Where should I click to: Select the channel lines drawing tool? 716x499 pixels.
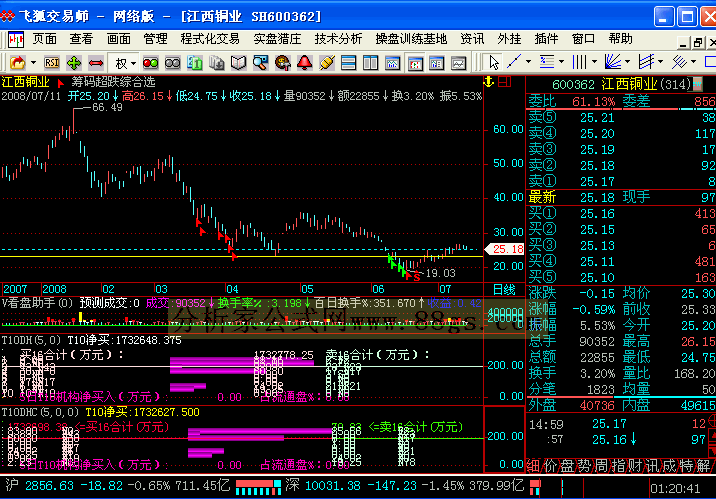coord(646,61)
